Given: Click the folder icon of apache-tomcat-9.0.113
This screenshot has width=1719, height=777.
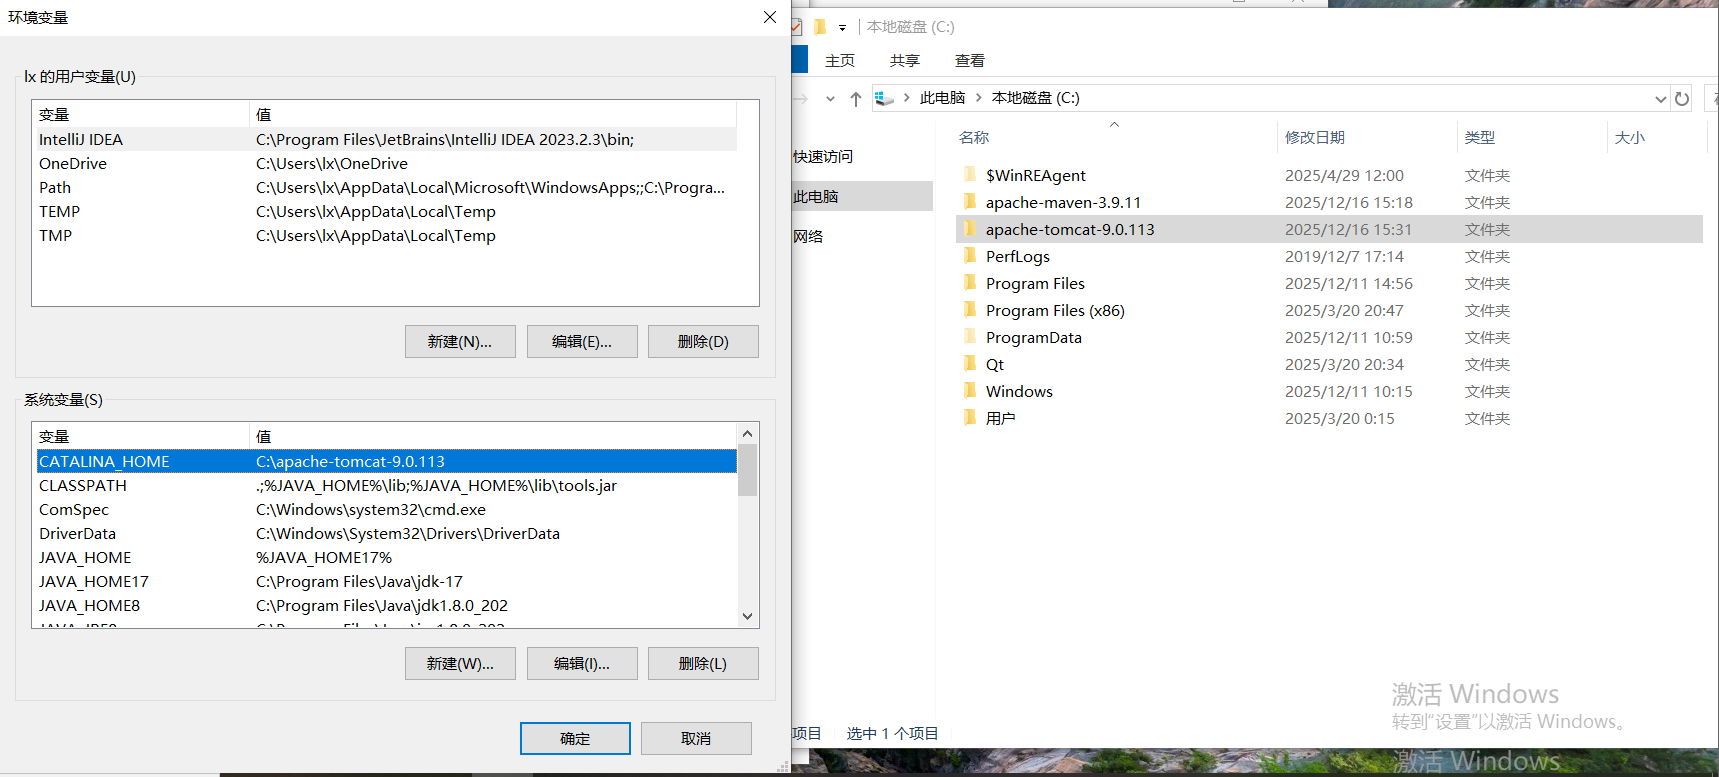Looking at the screenshot, I should (x=969, y=229).
